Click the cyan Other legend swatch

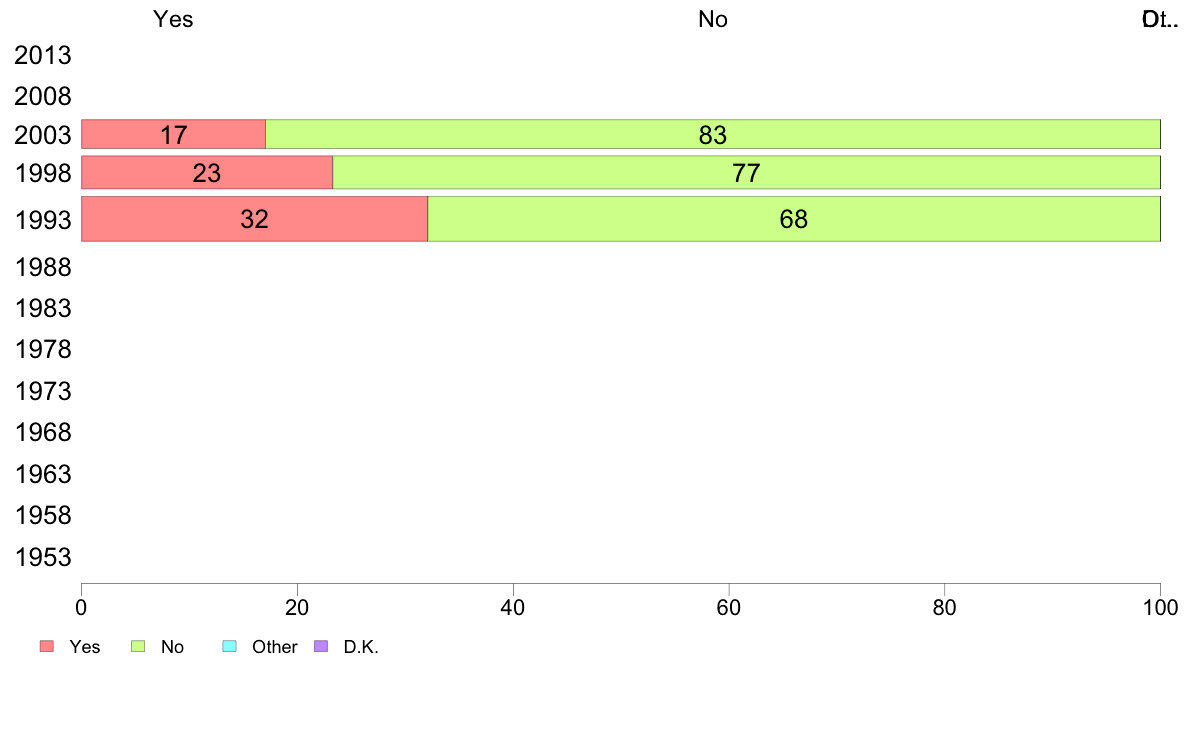click(x=228, y=647)
